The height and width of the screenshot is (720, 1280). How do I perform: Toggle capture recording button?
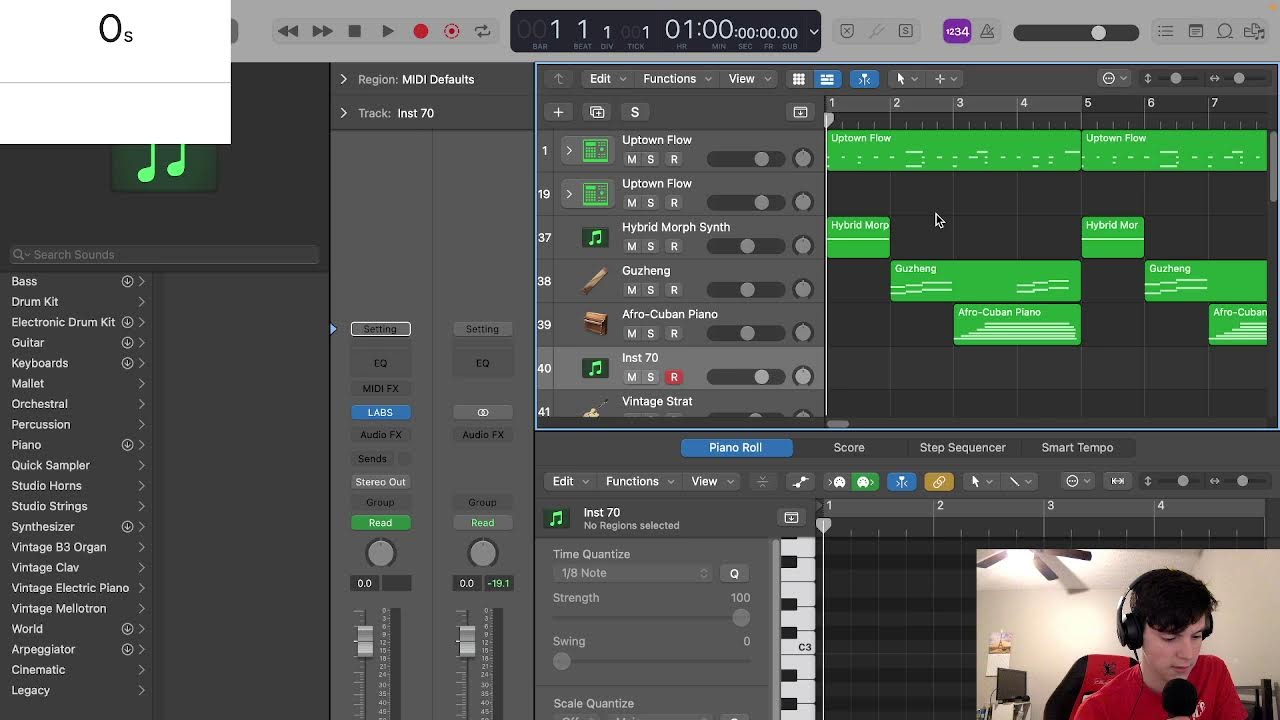pyautogui.click(x=452, y=32)
